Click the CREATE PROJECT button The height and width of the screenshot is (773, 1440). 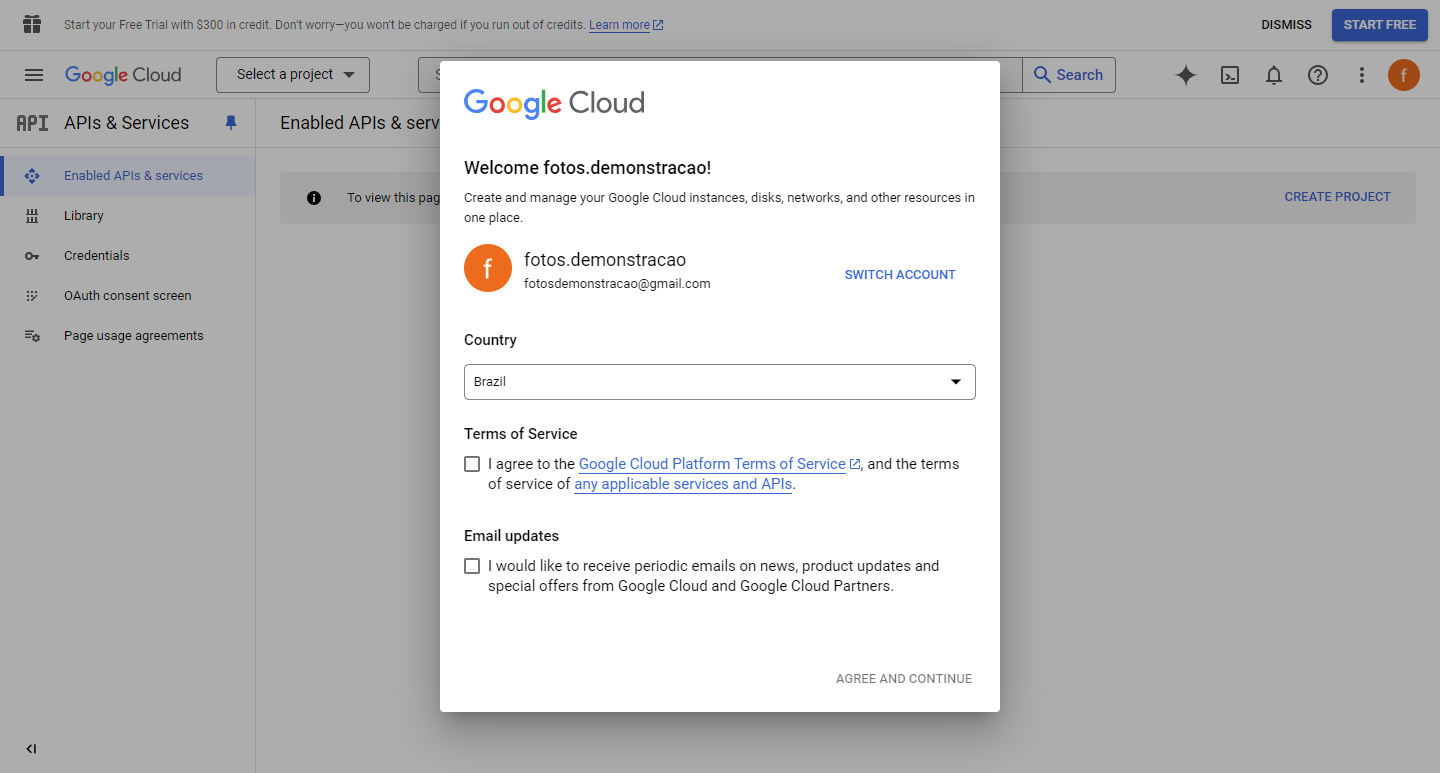[1337, 197]
